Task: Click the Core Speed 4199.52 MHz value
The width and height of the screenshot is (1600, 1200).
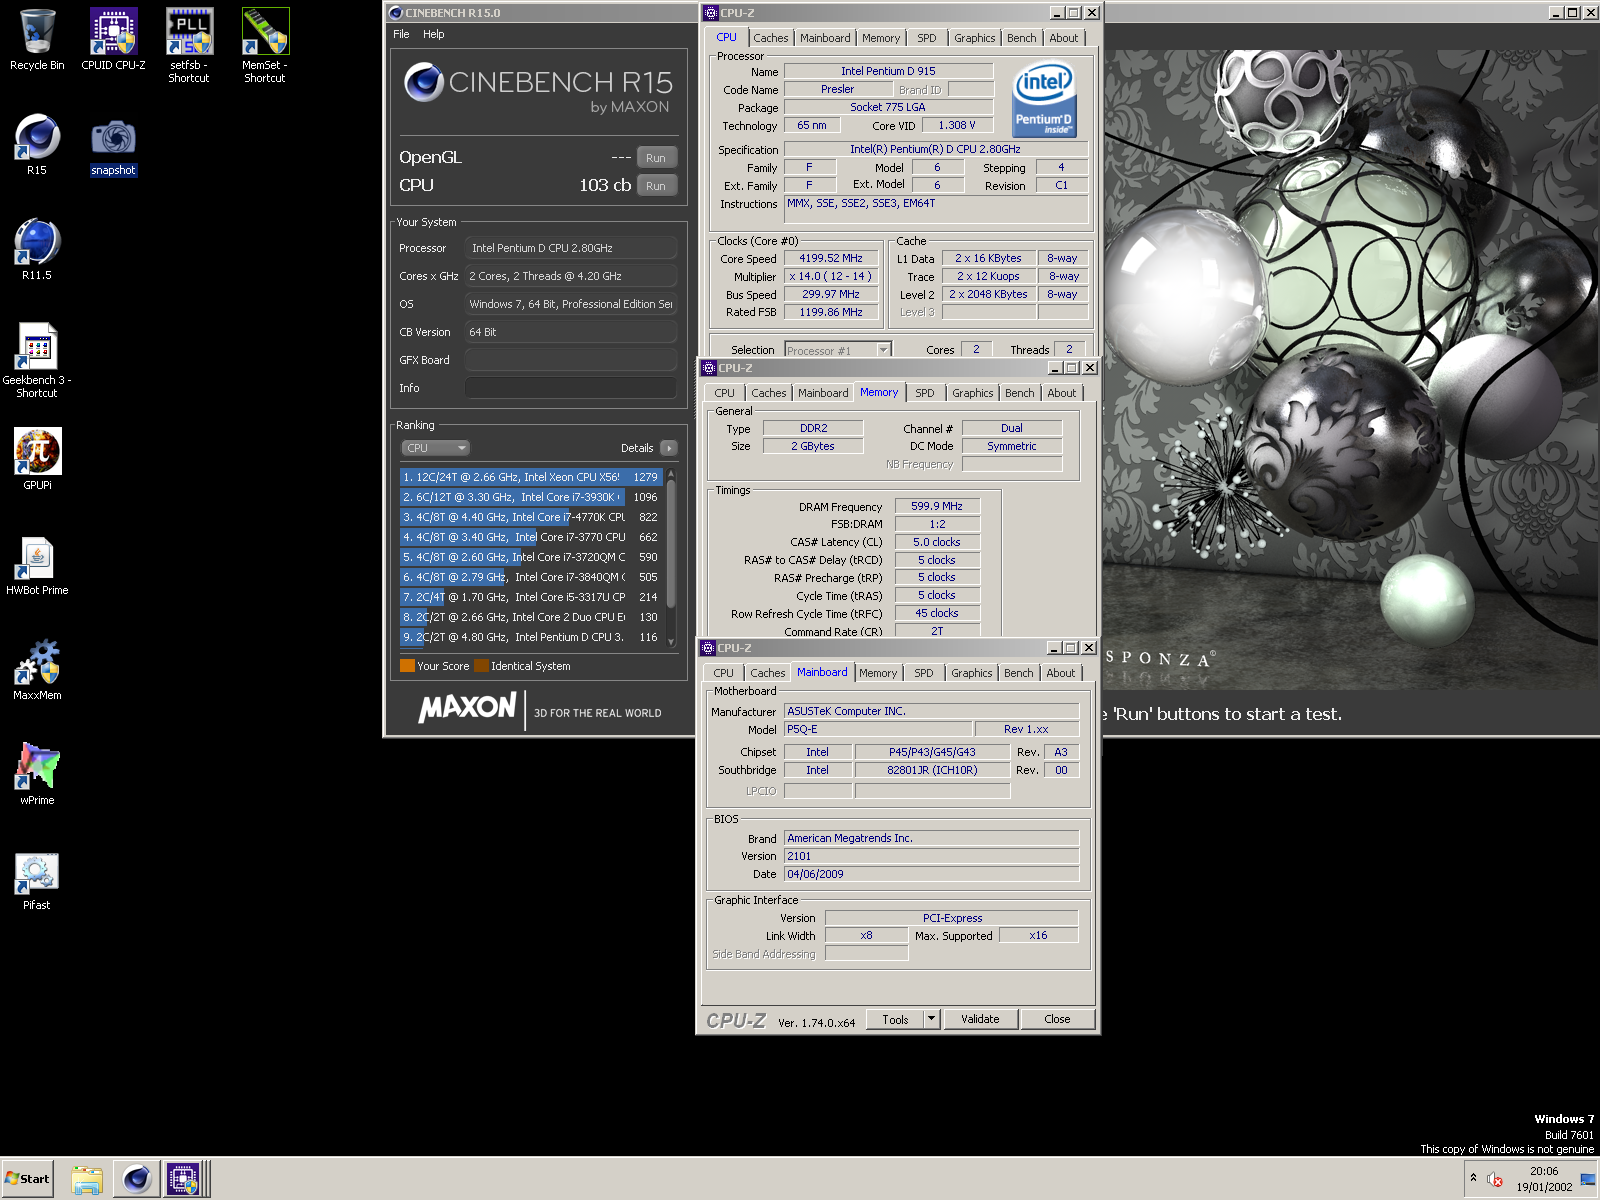Action: point(831,258)
